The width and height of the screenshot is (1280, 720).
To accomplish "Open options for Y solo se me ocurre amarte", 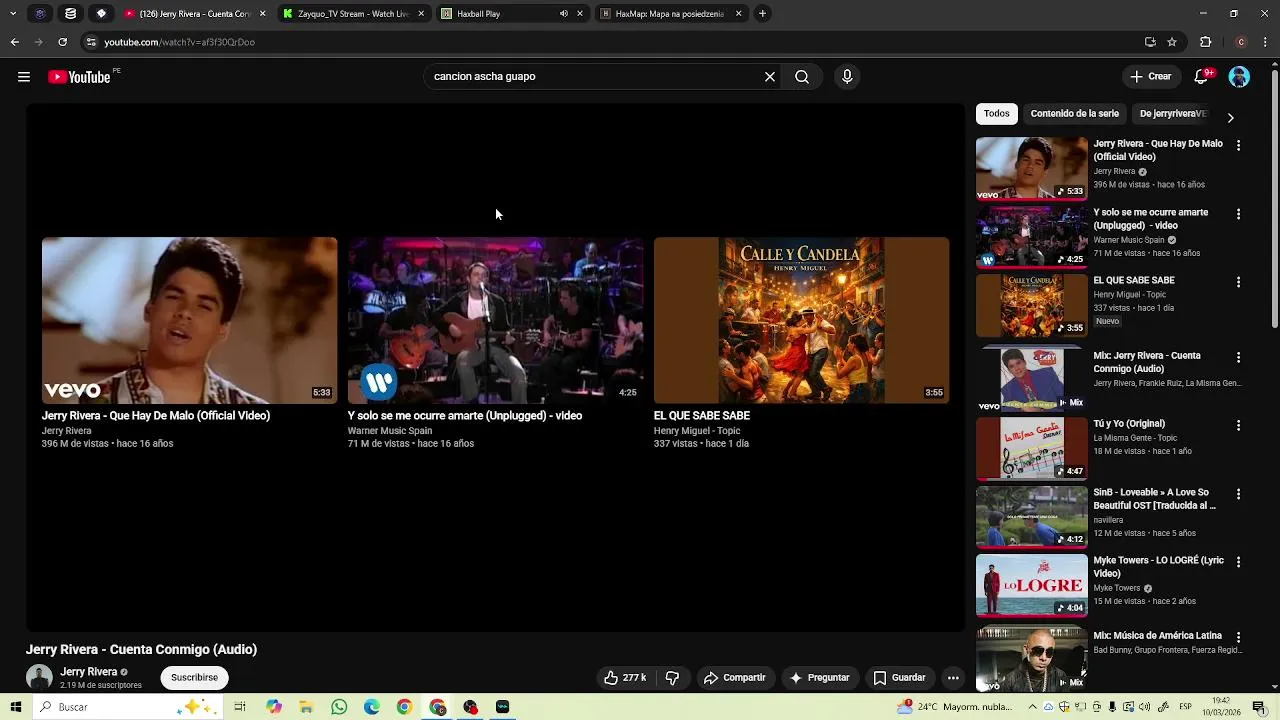I will 1238,214.
